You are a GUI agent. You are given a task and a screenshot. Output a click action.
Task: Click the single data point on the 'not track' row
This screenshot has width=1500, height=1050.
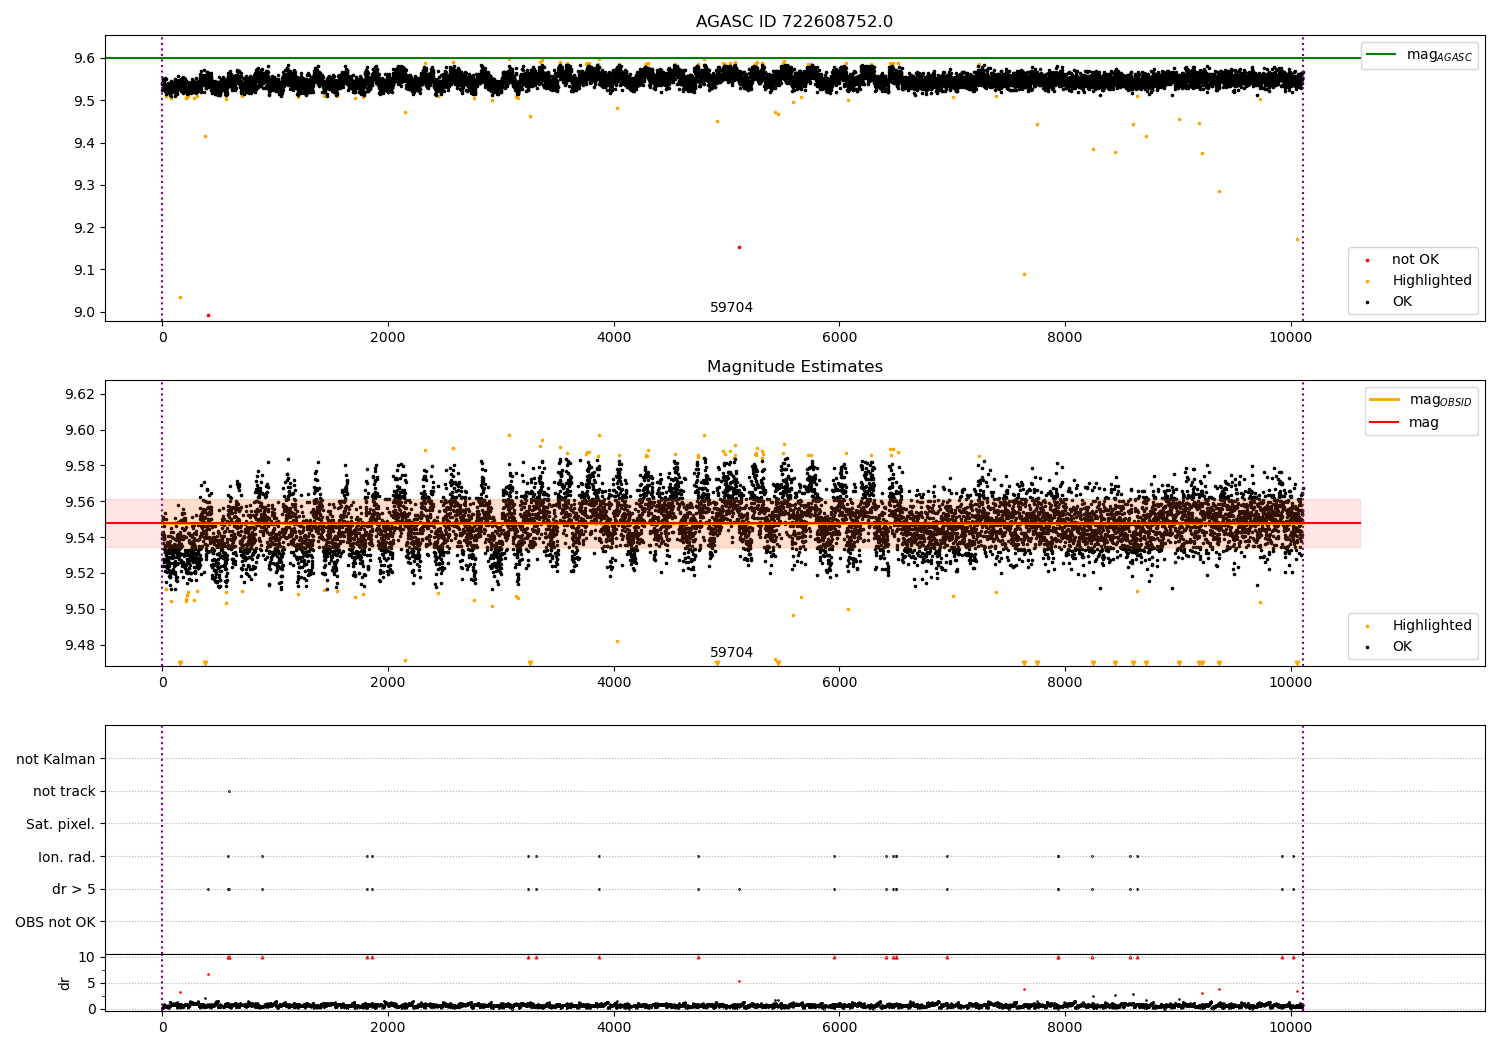pos(229,791)
